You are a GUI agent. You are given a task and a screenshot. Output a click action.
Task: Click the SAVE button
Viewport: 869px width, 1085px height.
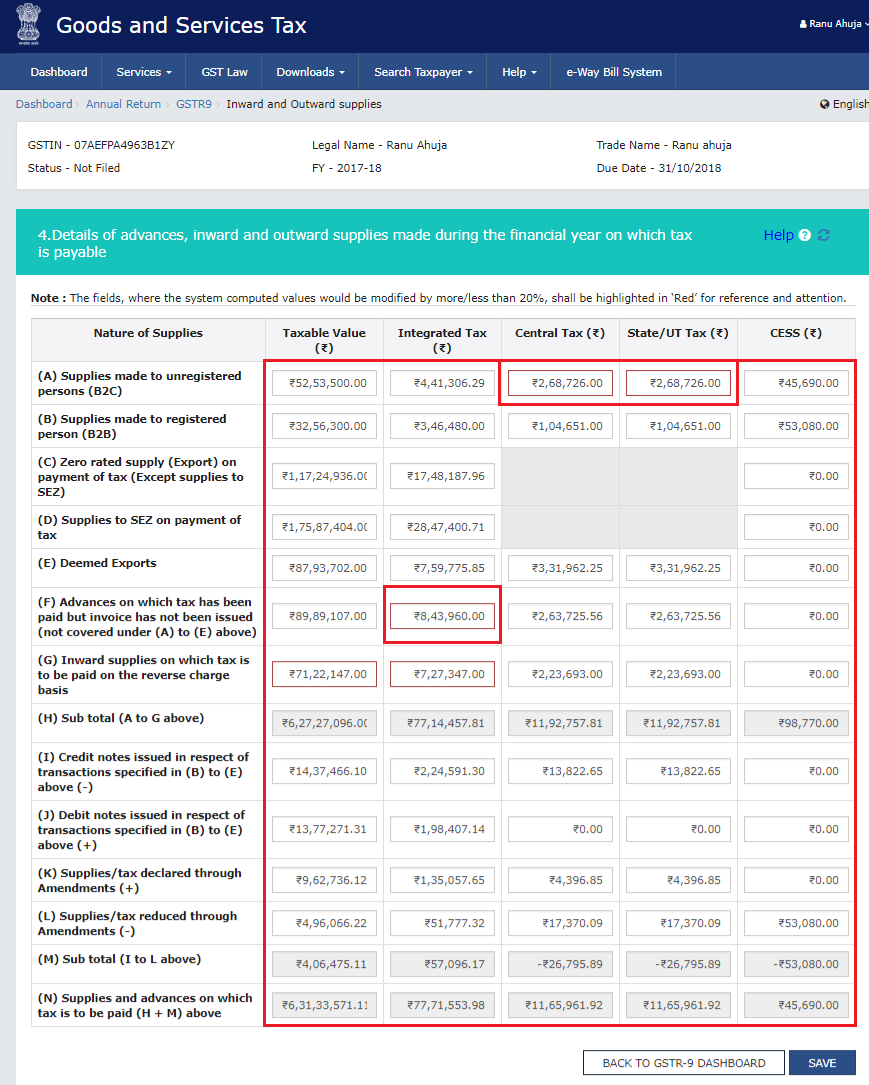click(822, 1062)
